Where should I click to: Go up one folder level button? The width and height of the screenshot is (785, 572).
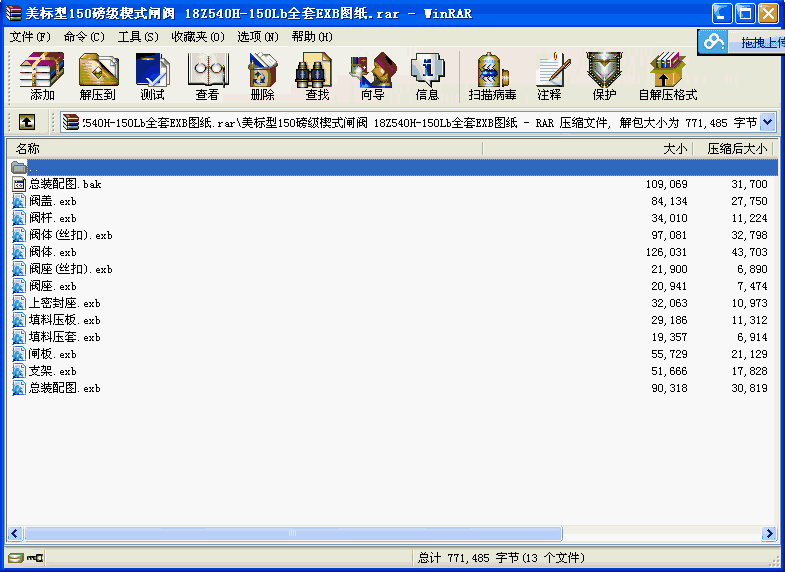[x=27, y=122]
